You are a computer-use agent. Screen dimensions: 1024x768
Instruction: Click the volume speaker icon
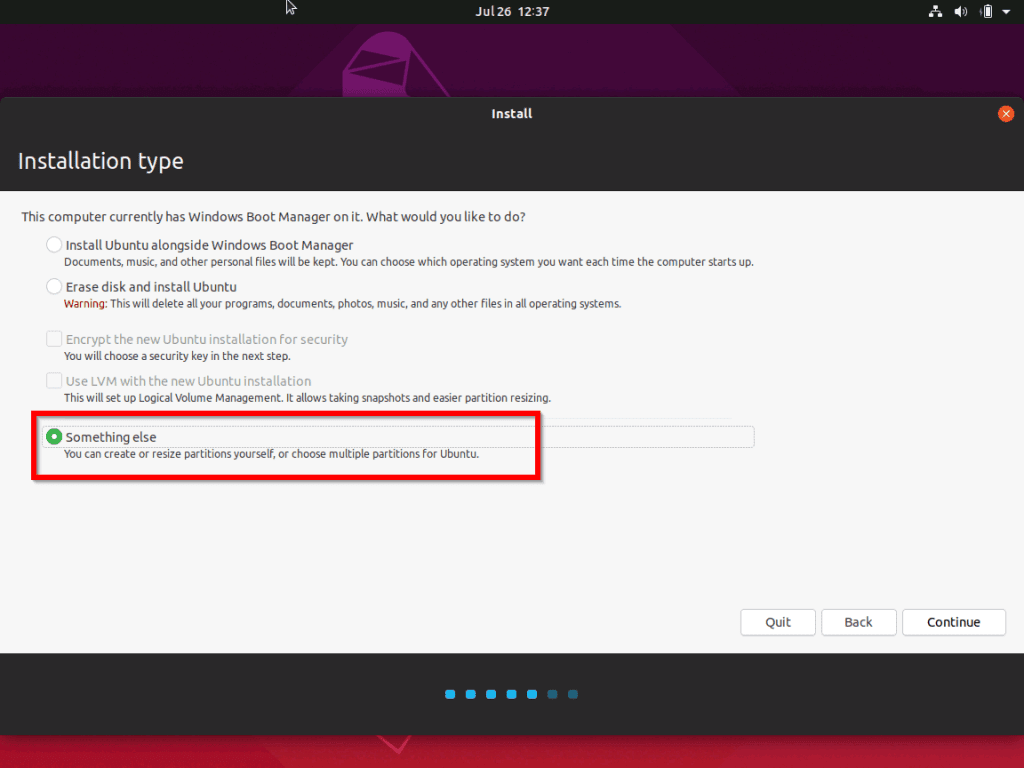coord(961,12)
